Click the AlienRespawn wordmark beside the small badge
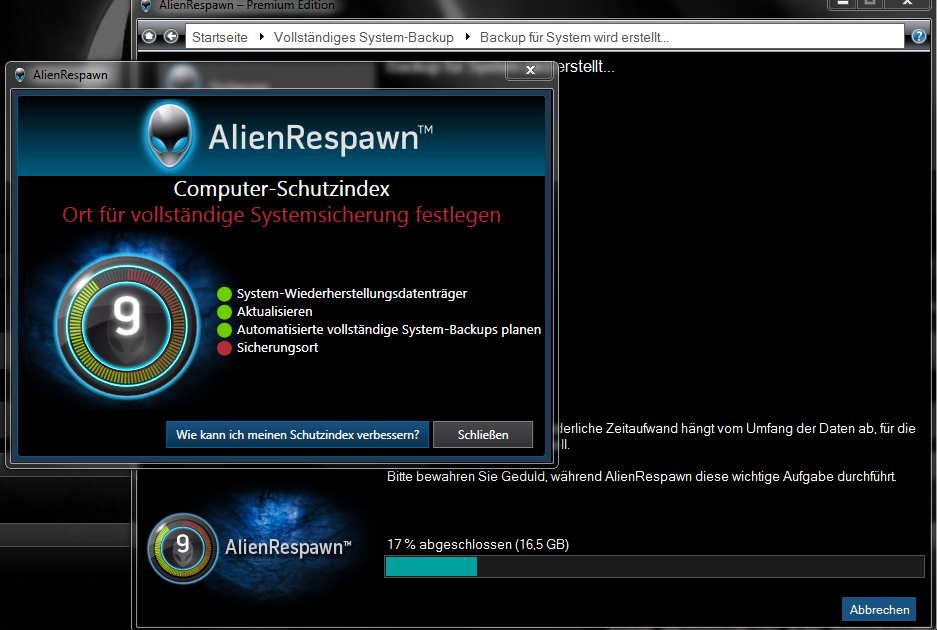 tap(288, 547)
